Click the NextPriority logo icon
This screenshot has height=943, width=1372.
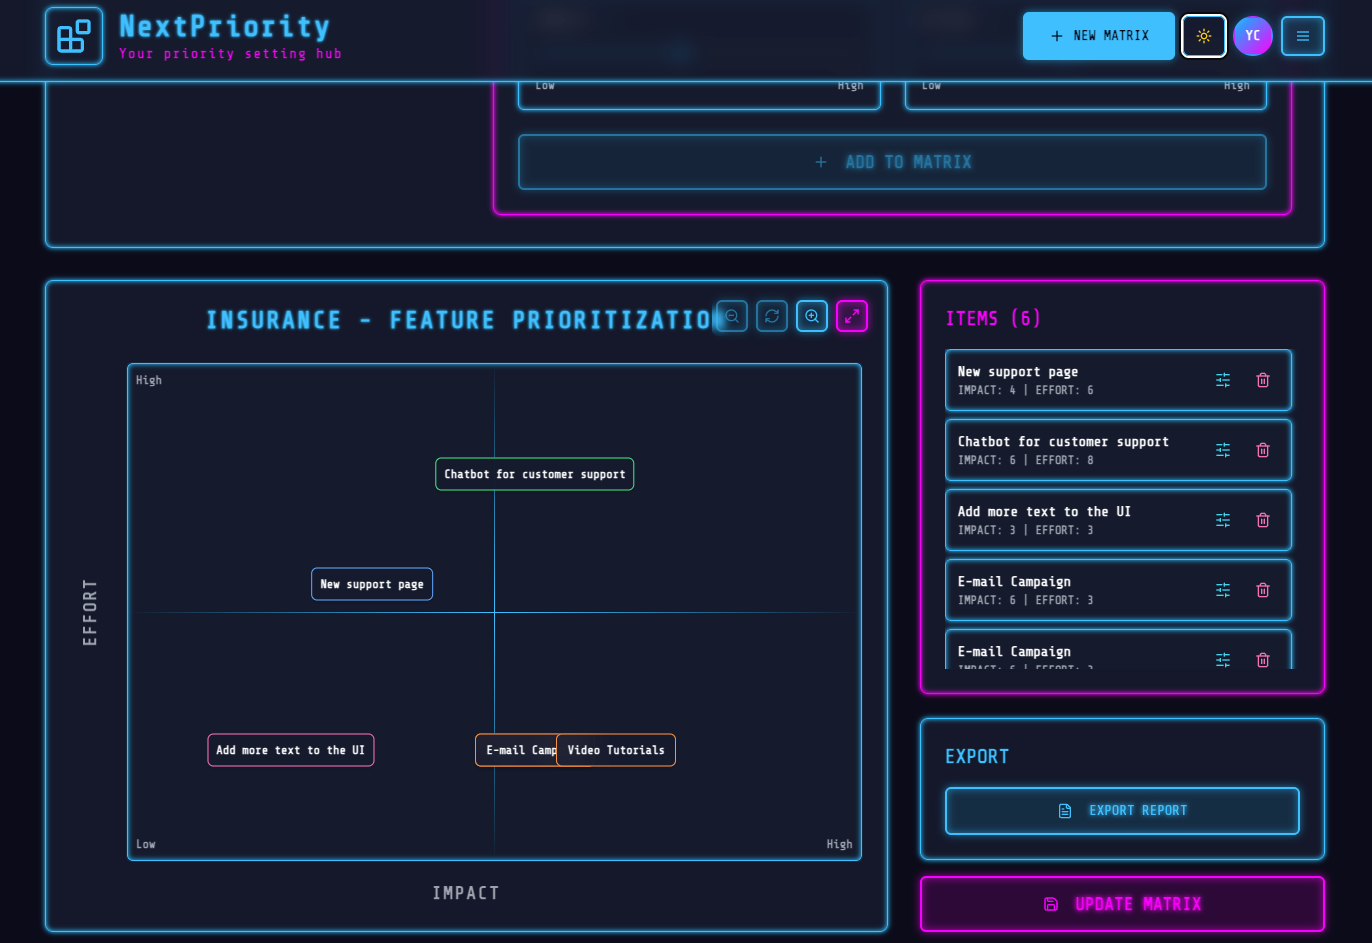tap(73, 35)
